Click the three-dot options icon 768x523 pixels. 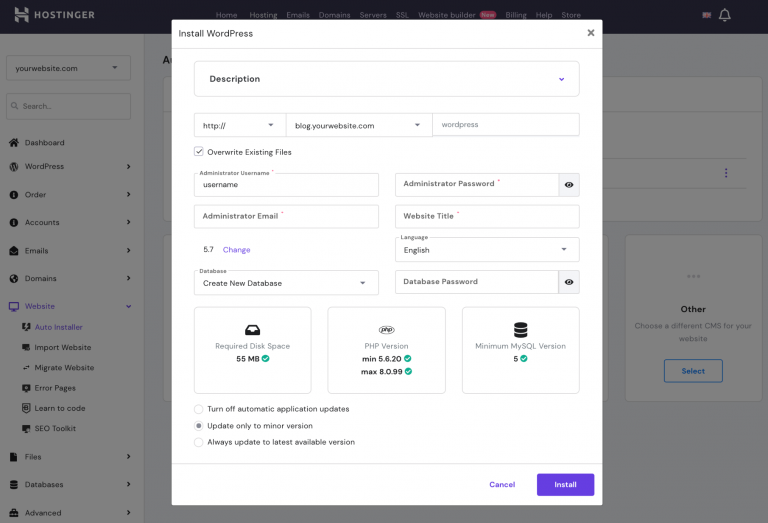click(726, 173)
